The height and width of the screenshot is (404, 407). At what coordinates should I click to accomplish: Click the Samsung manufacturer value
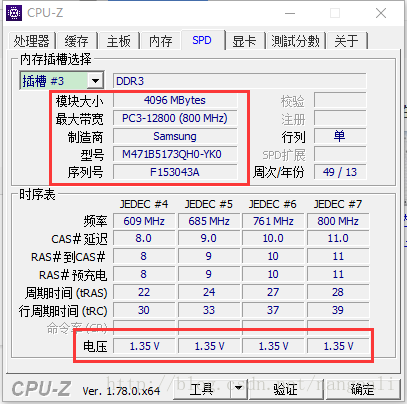(175, 136)
